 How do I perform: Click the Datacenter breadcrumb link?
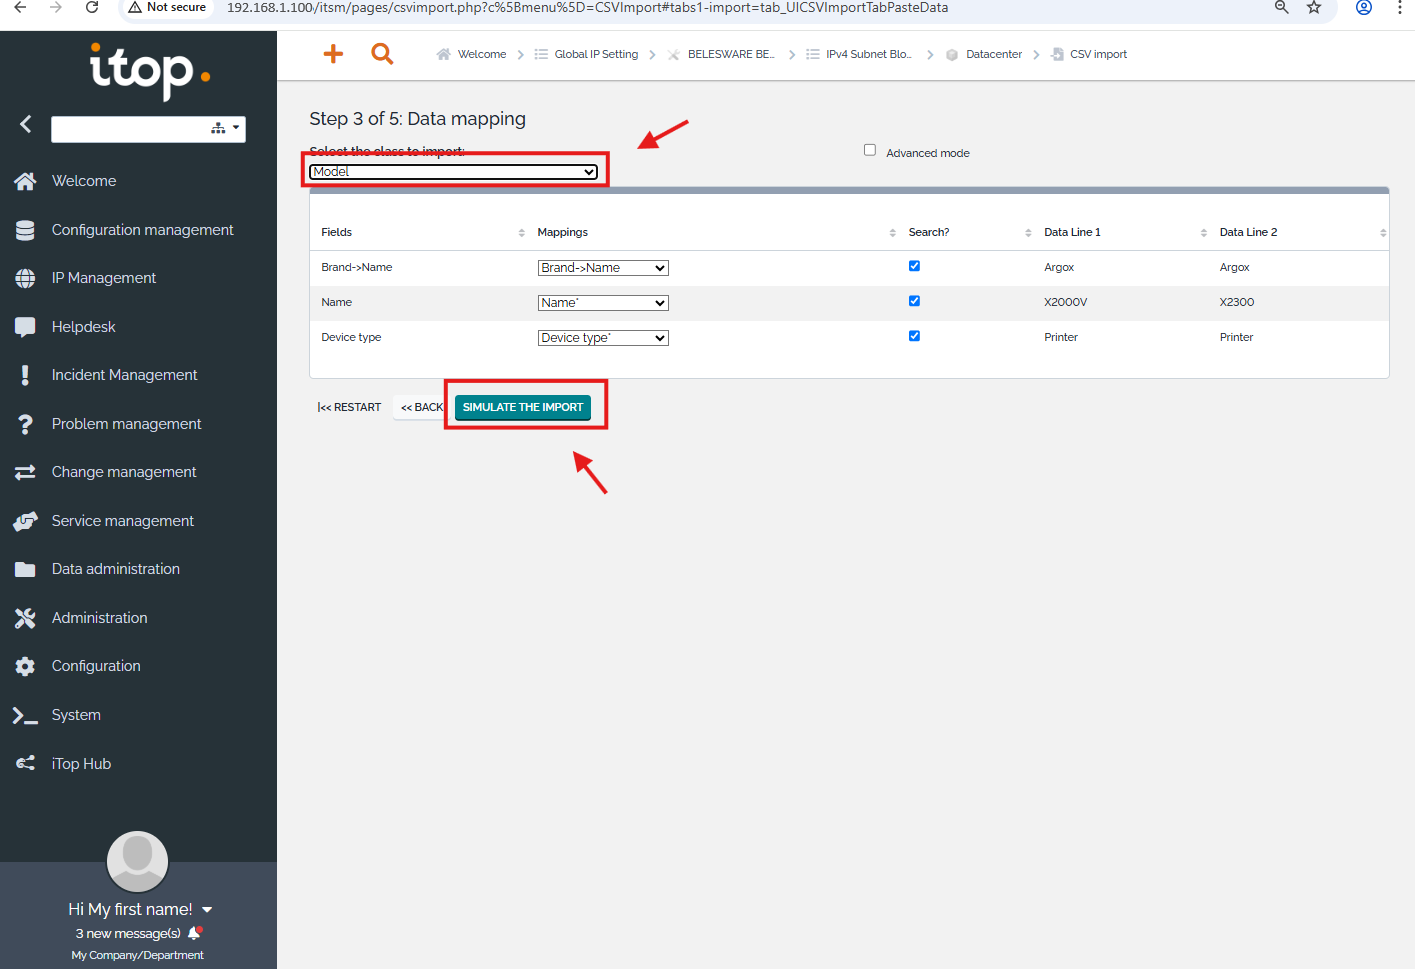click(993, 55)
